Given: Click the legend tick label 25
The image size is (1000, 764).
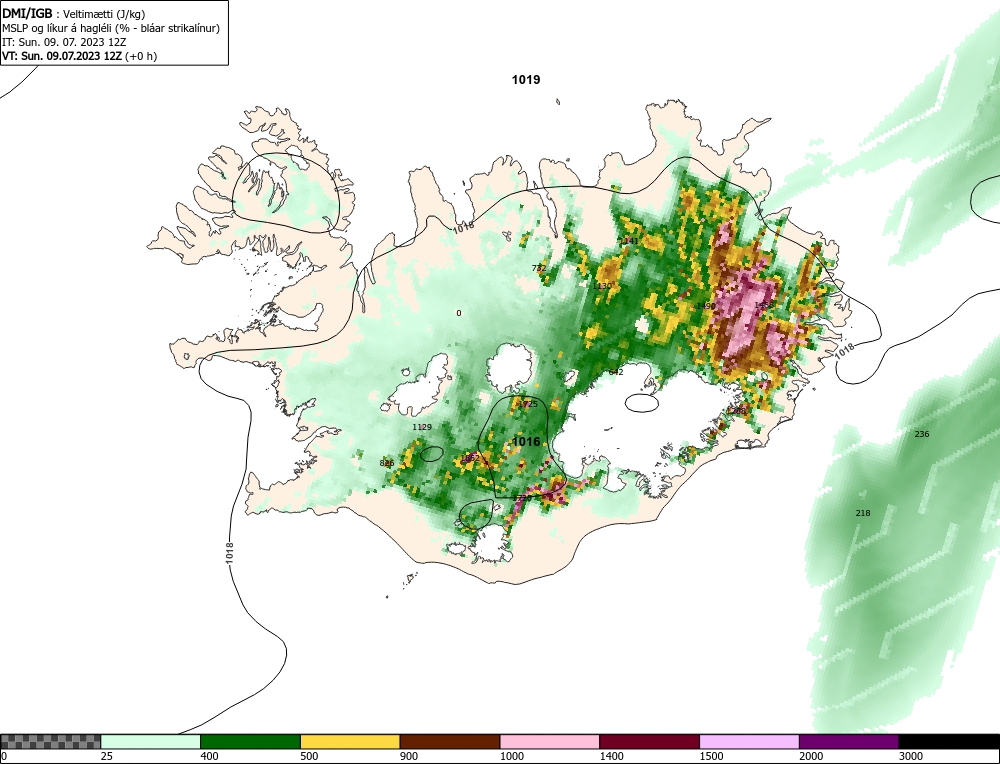Looking at the screenshot, I should click(x=107, y=756).
